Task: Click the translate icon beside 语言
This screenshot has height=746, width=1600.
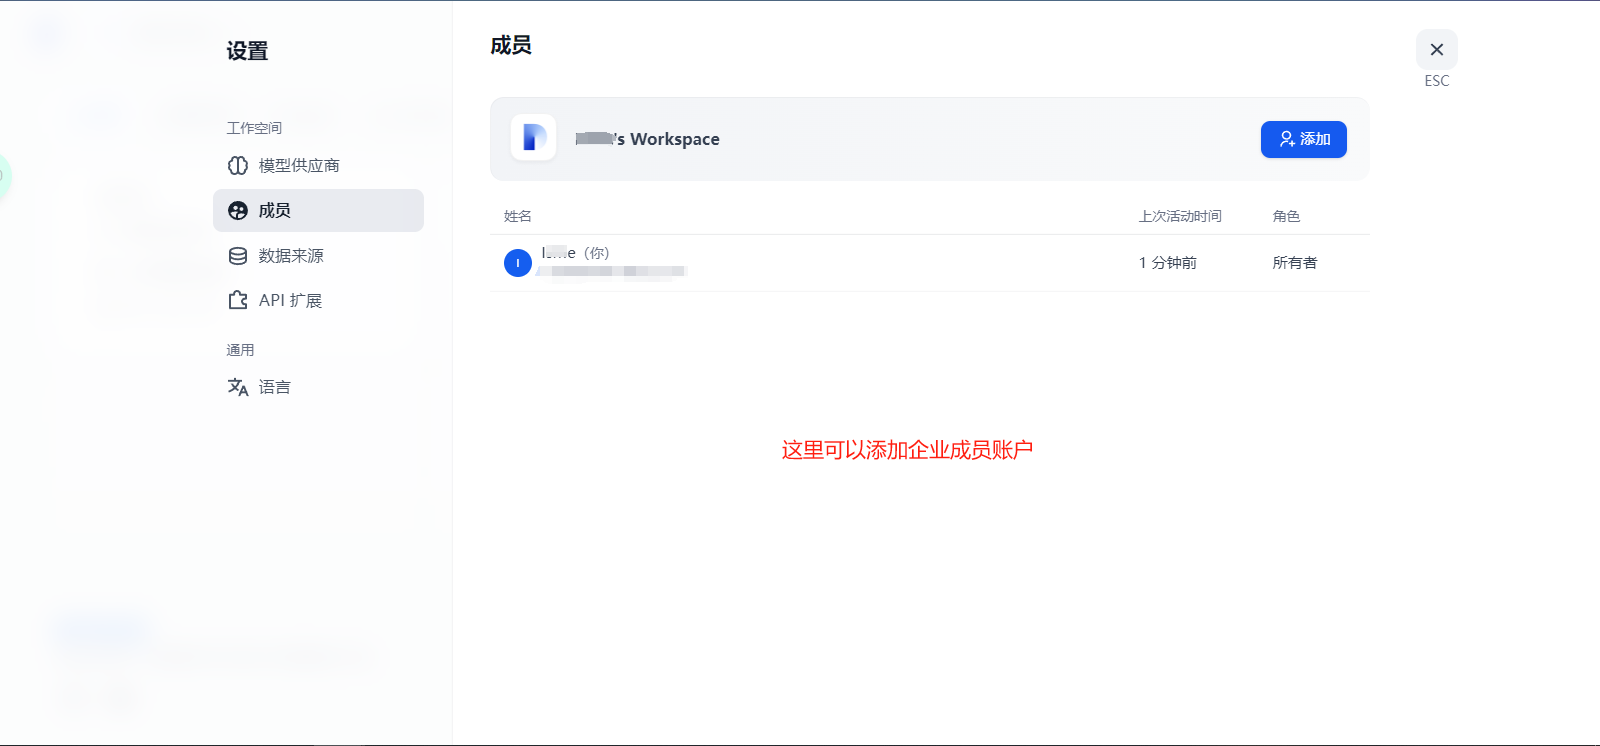Action: pos(238,387)
